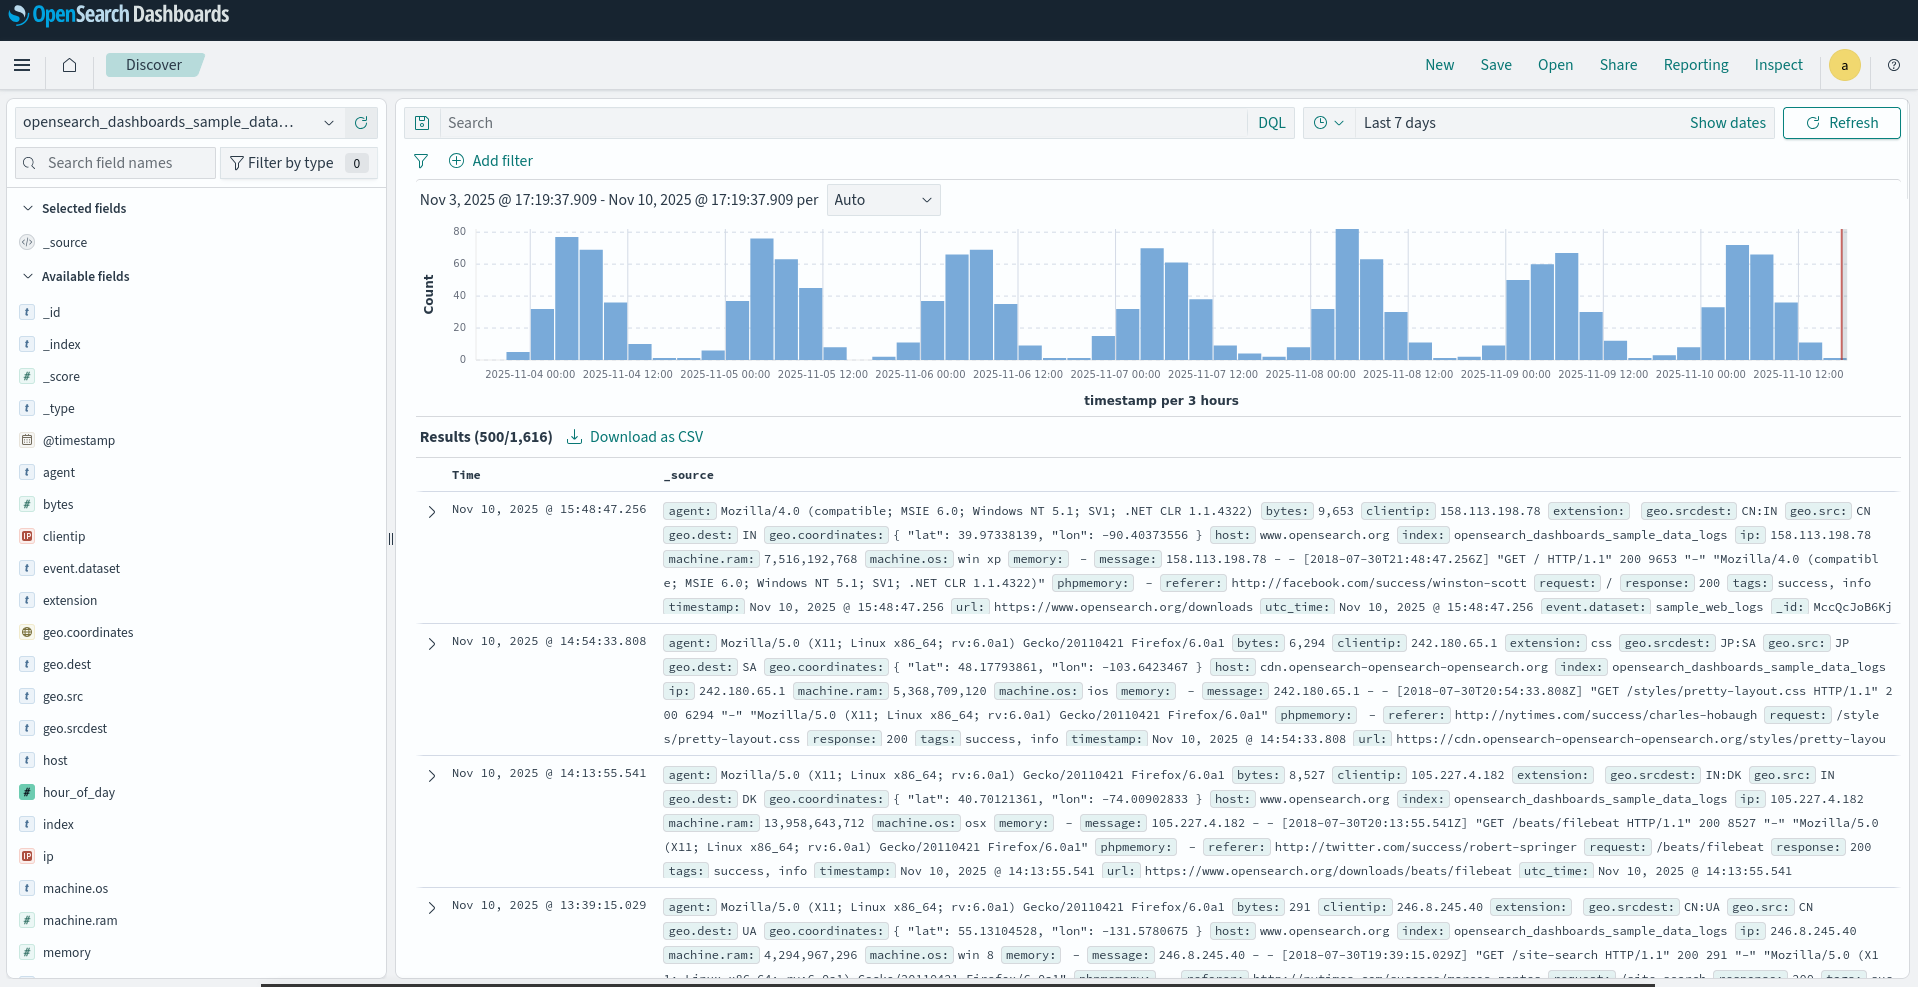The width and height of the screenshot is (1918, 987).
Task: Collapse the Available fields section
Action: [28, 276]
